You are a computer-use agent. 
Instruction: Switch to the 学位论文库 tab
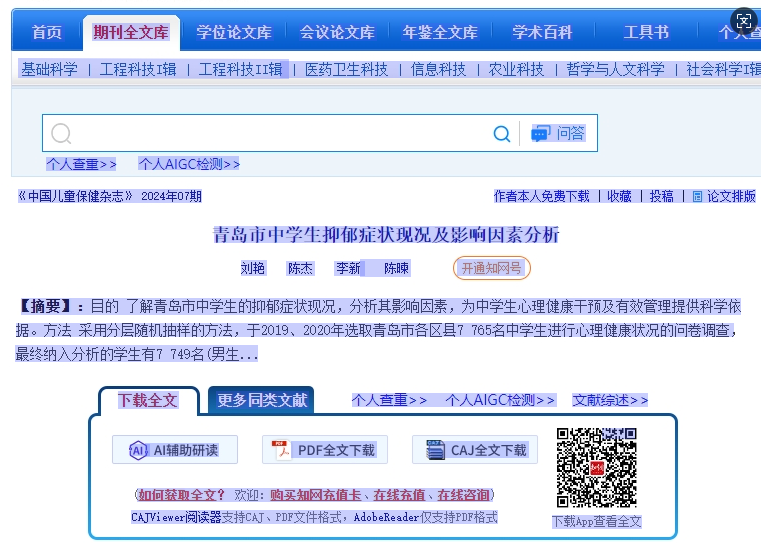coord(233,32)
